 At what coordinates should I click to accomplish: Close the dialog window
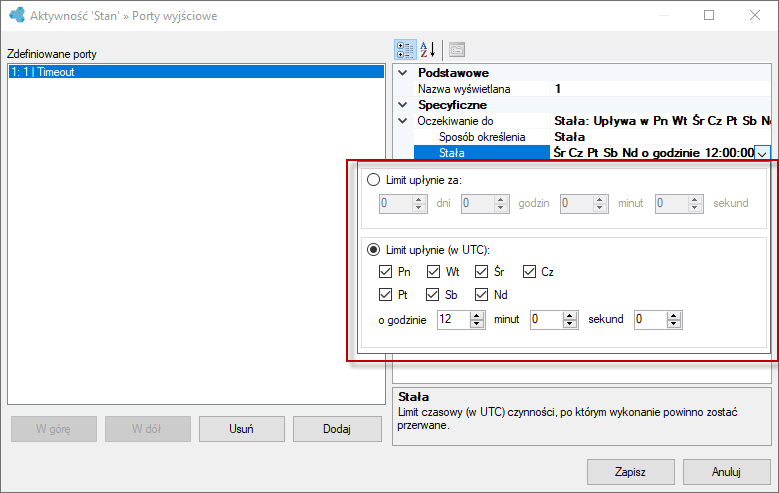(755, 15)
